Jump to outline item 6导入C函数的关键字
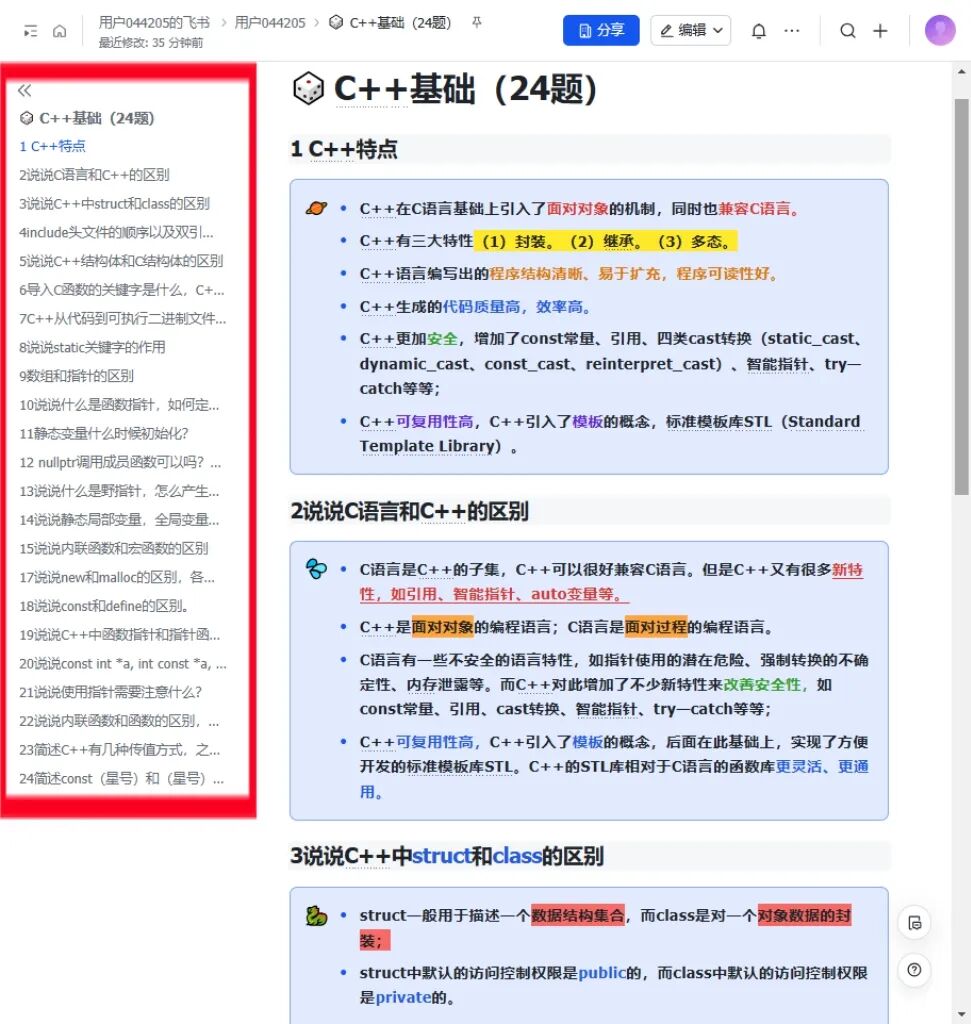Screen dimensions: 971x1024 coord(121,290)
